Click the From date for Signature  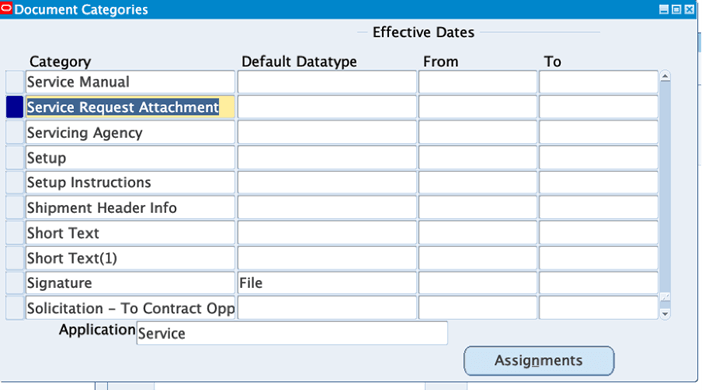pos(478,283)
